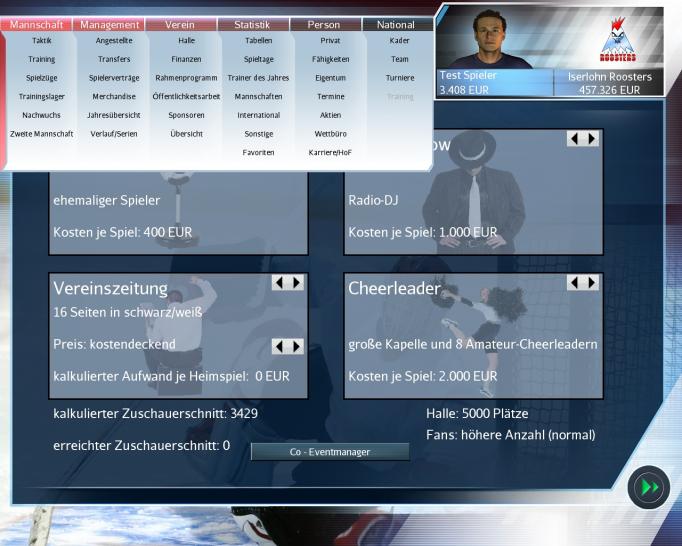The height and width of the screenshot is (546, 682).
Task: Open Rahmenprogramm menu entry
Action: coord(186,78)
